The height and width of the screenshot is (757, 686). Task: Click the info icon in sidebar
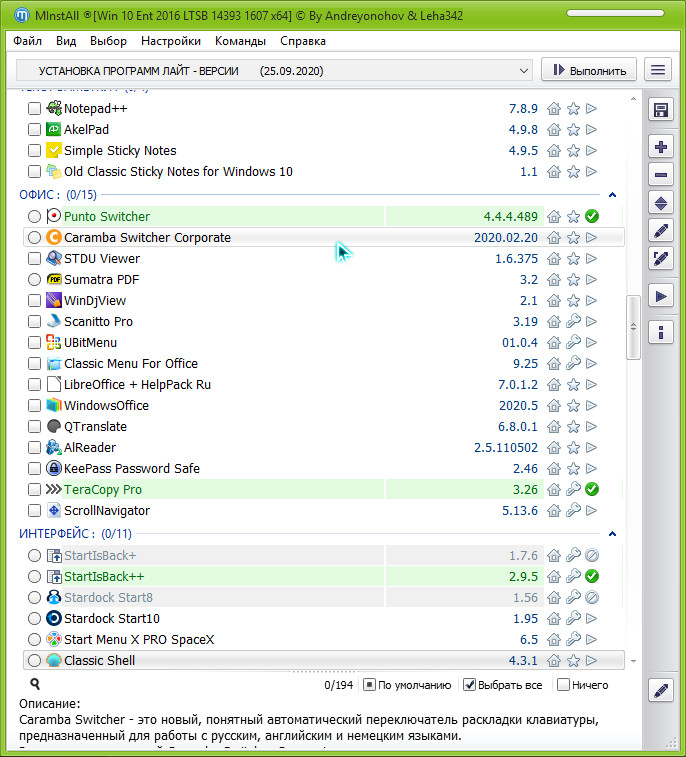pos(660,332)
